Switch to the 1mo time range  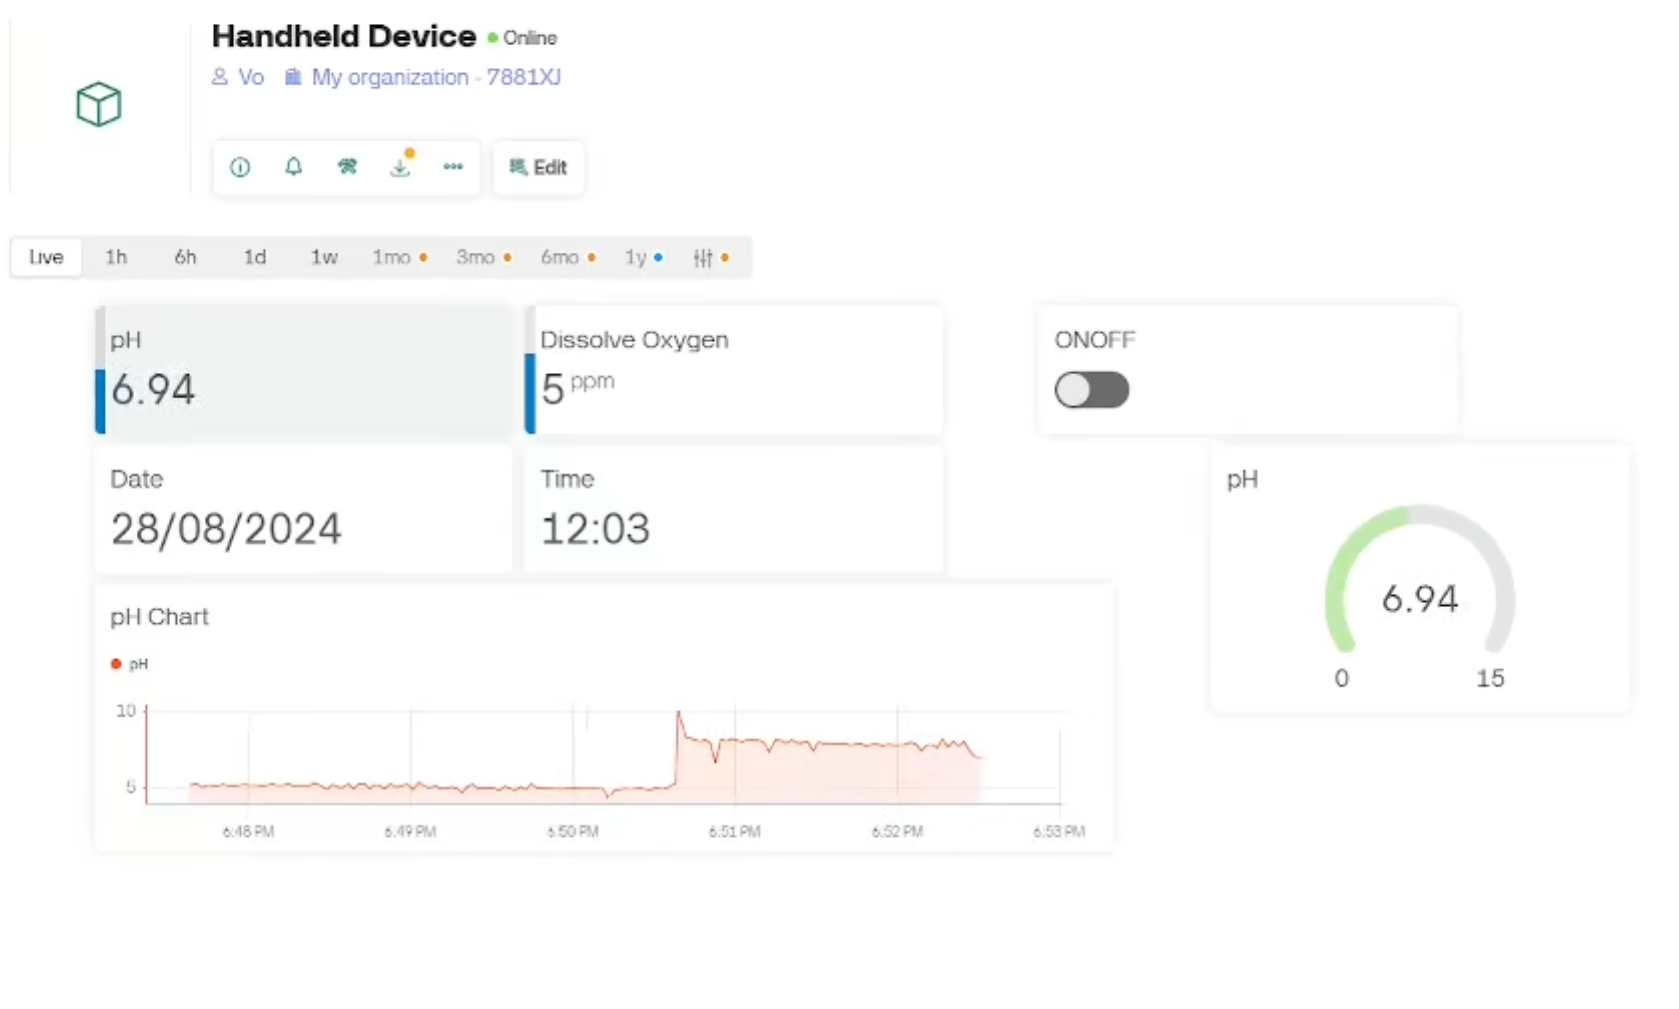pos(399,257)
